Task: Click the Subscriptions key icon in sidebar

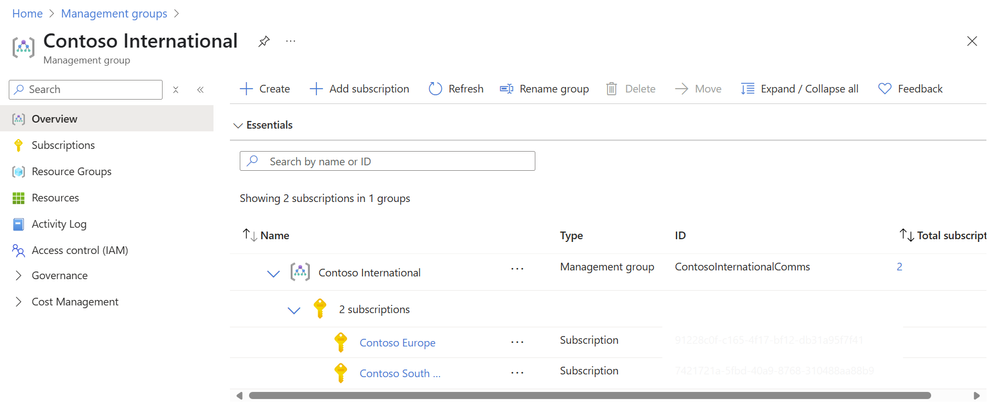Action: (x=18, y=145)
